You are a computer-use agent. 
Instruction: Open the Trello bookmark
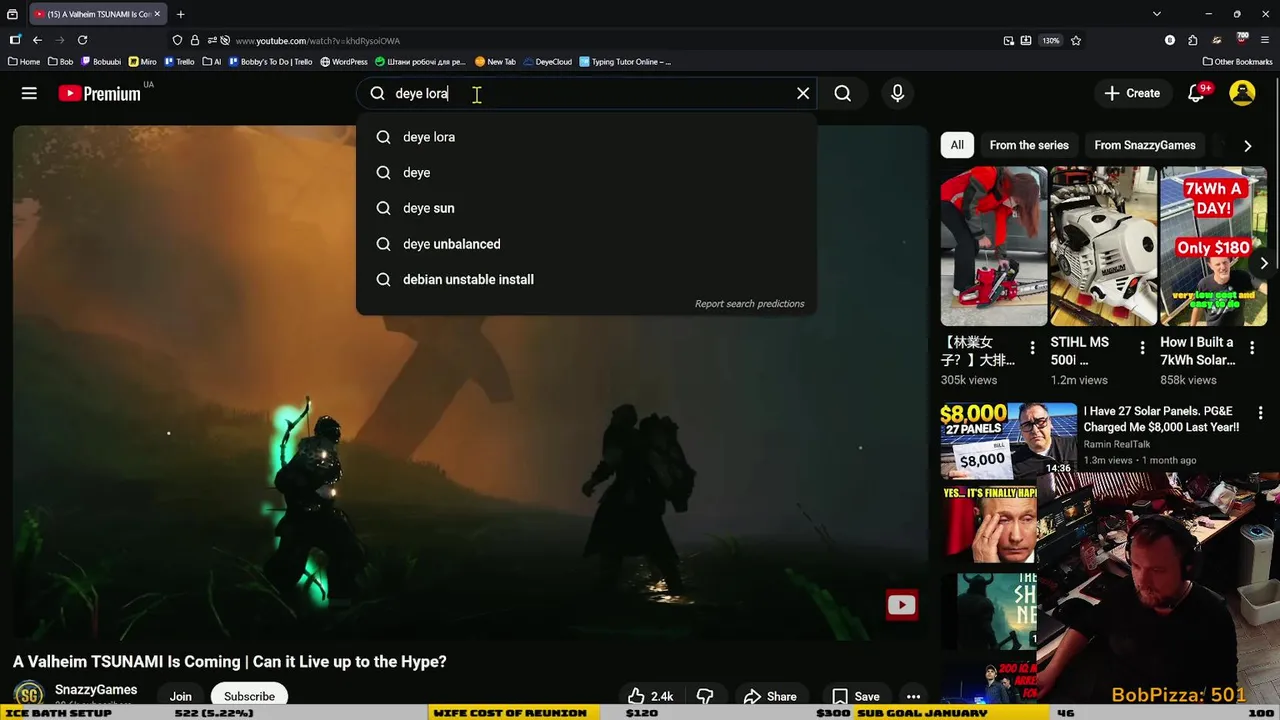click(179, 62)
